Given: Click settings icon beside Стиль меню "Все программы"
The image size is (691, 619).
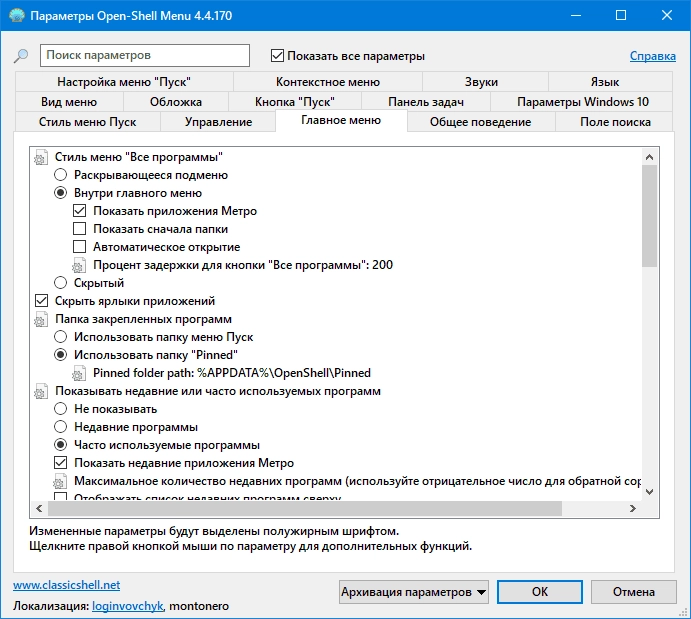Looking at the screenshot, I should (x=41, y=158).
